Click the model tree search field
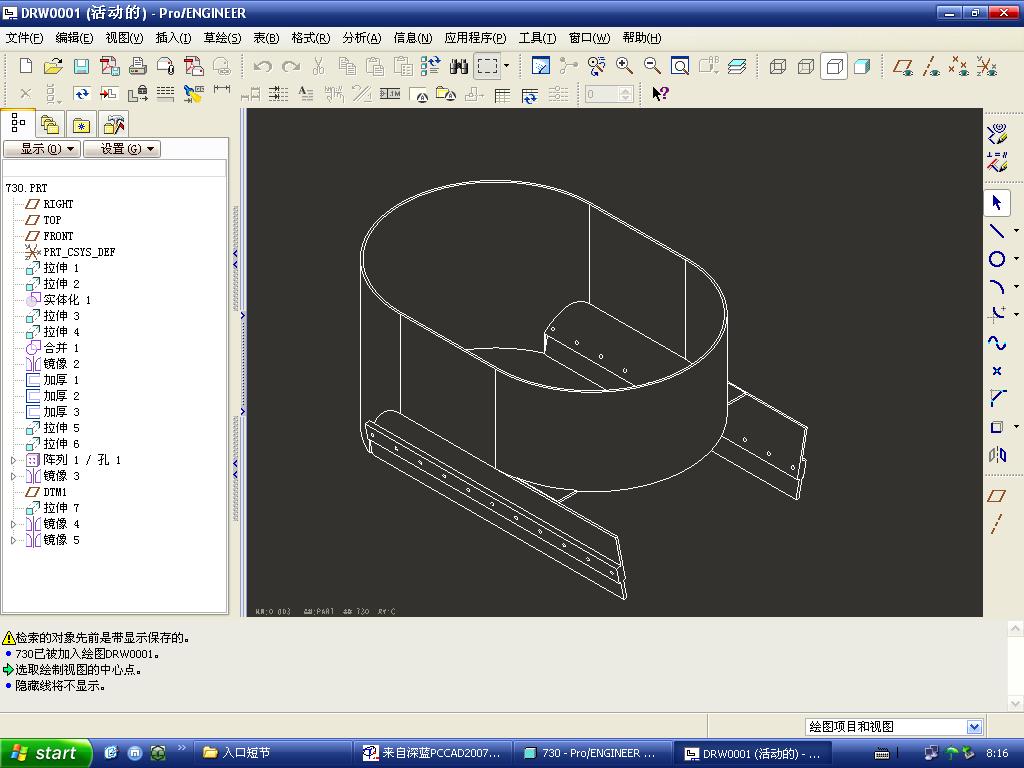This screenshot has height=768, width=1024. pos(114,168)
